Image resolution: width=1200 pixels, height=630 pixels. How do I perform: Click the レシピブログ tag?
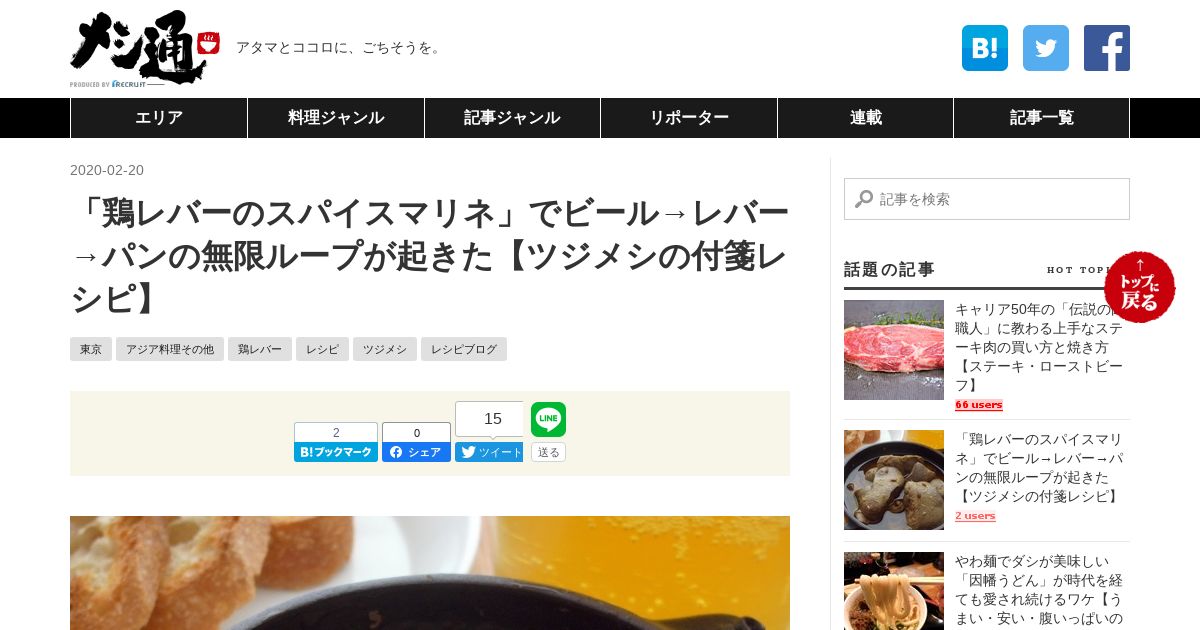point(463,349)
